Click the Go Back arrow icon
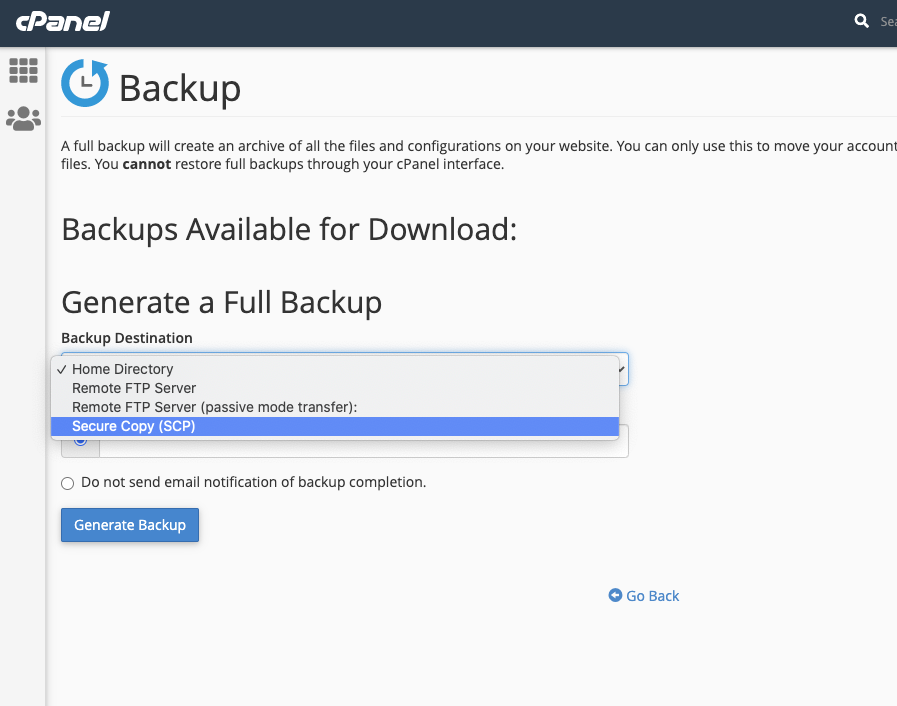This screenshot has width=897, height=706. [x=615, y=595]
